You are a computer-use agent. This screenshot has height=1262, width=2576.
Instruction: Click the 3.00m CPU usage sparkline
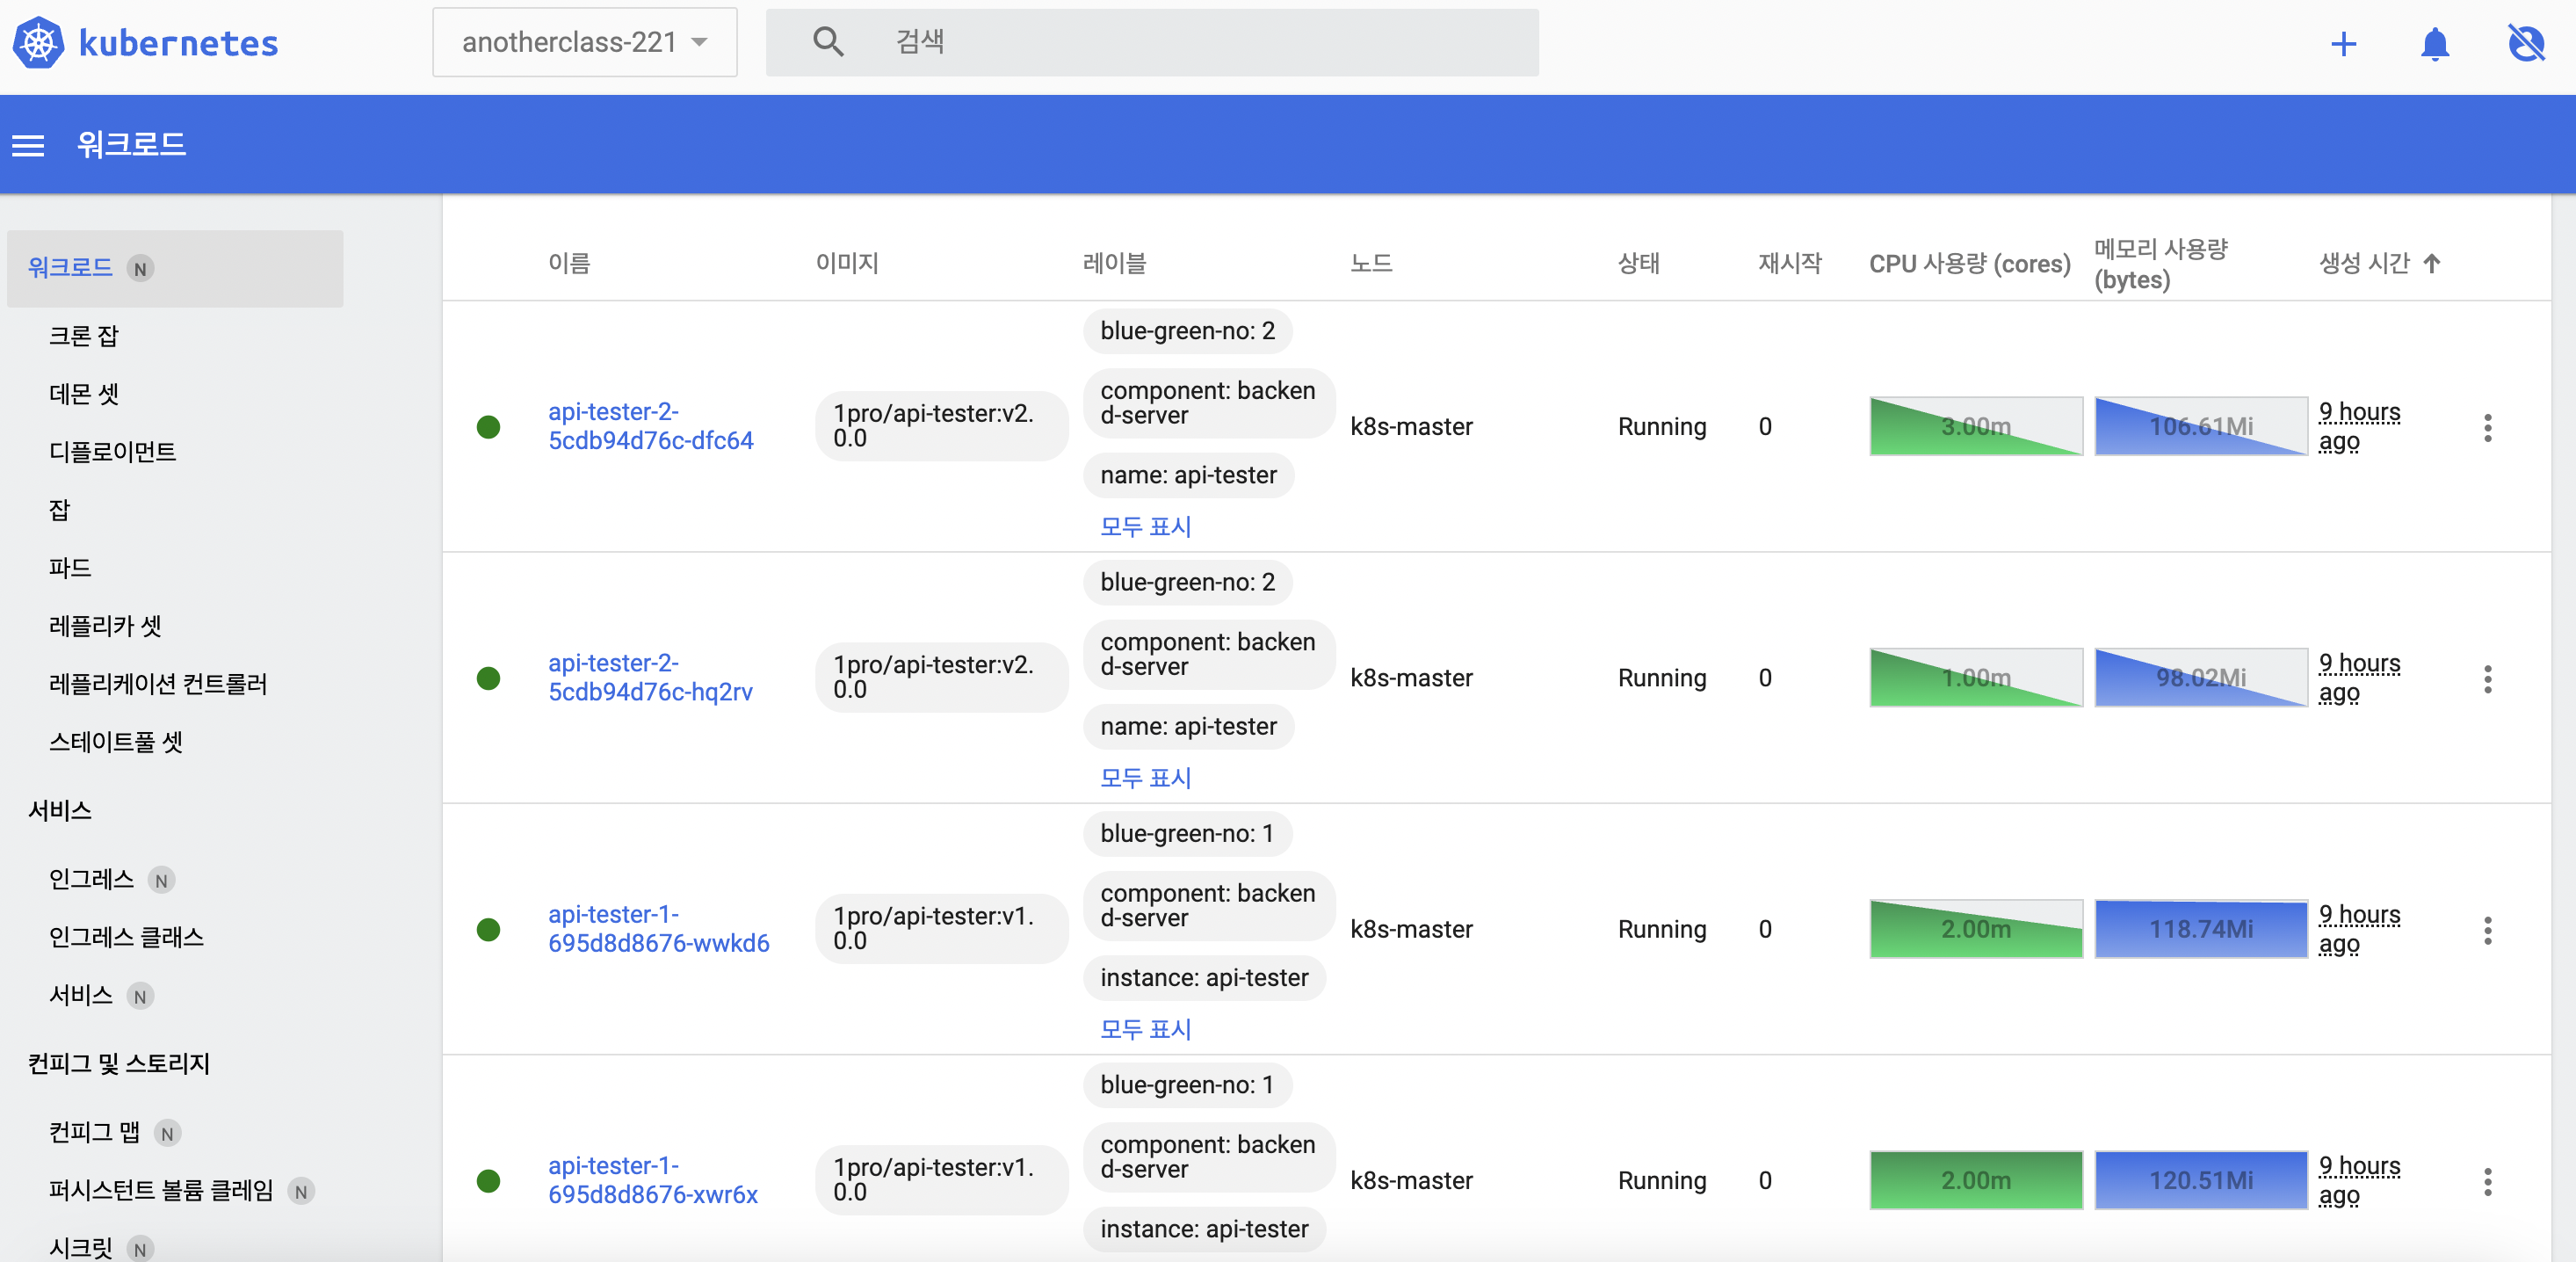(1975, 427)
